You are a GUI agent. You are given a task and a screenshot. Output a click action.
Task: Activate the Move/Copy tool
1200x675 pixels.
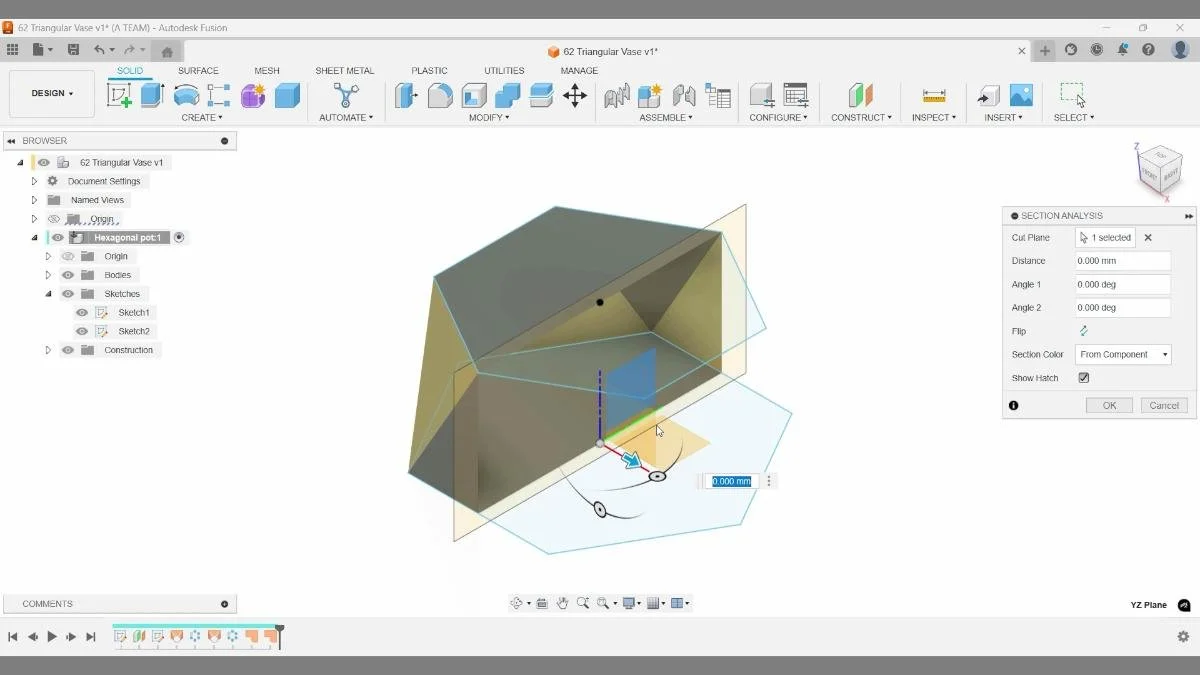[576, 95]
